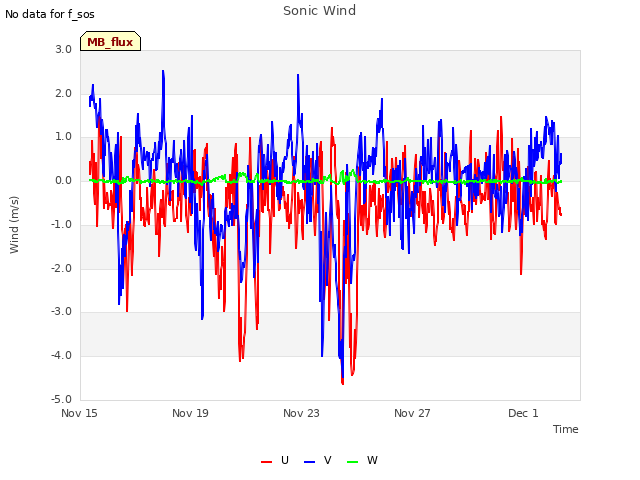Click the 'No data for f_sos' message
This screenshot has width=640, height=480.
click(x=50, y=14)
